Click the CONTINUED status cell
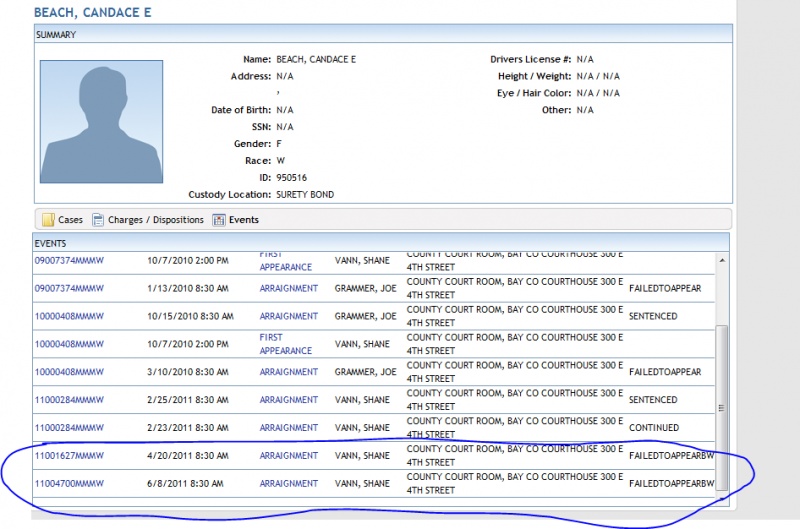The image size is (800, 529). [x=654, y=427]
